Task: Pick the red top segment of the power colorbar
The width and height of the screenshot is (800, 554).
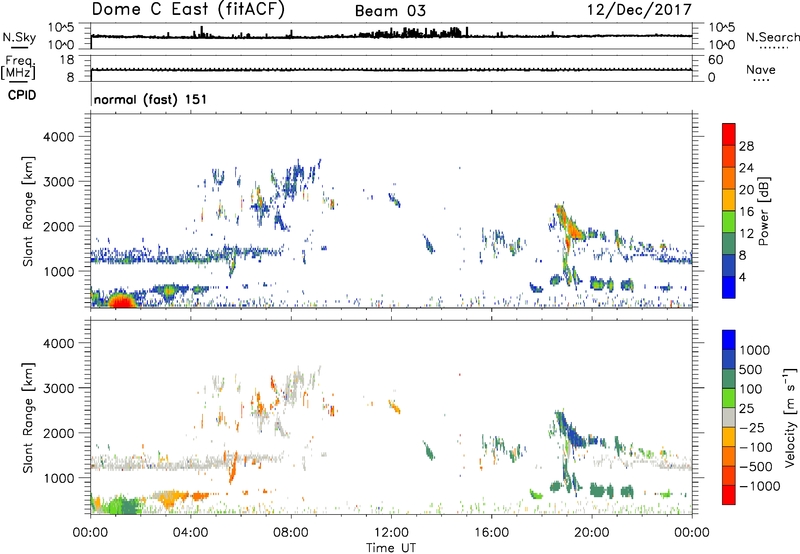Action: (729, 134)
